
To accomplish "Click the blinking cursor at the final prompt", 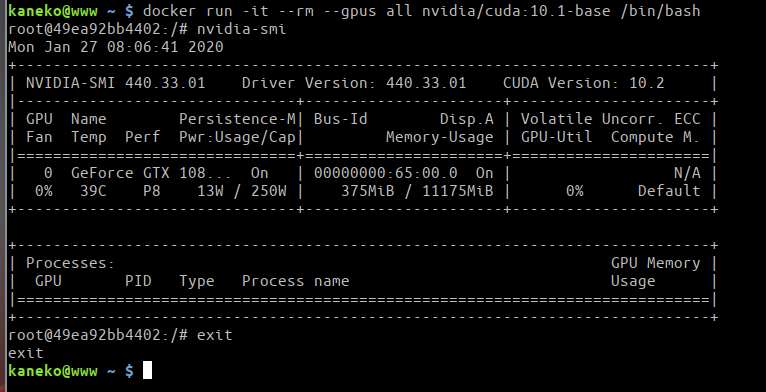I will click(x=147, y=370).
